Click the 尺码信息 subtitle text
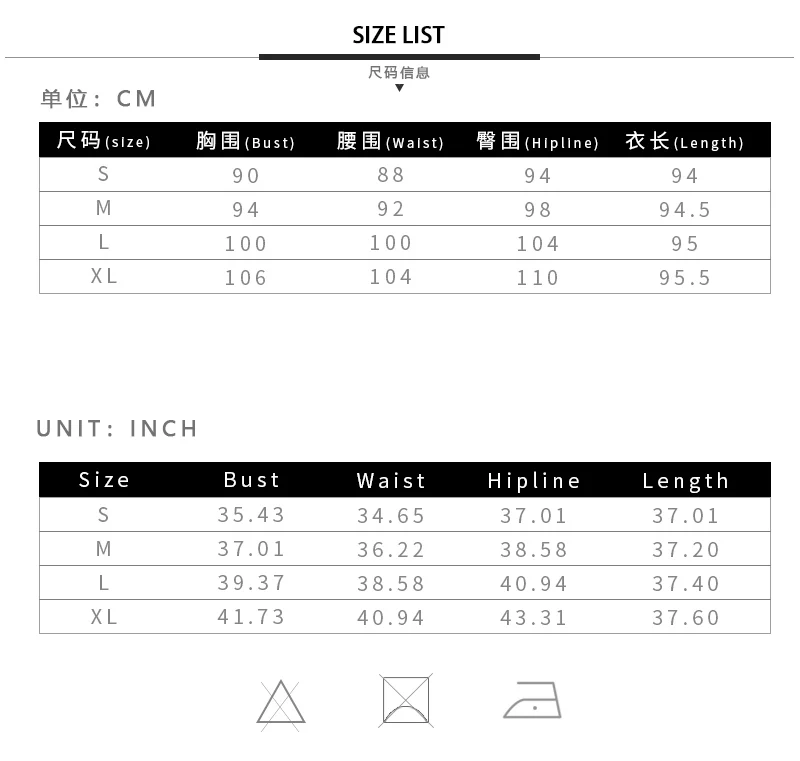 click(x=399, y=72)
